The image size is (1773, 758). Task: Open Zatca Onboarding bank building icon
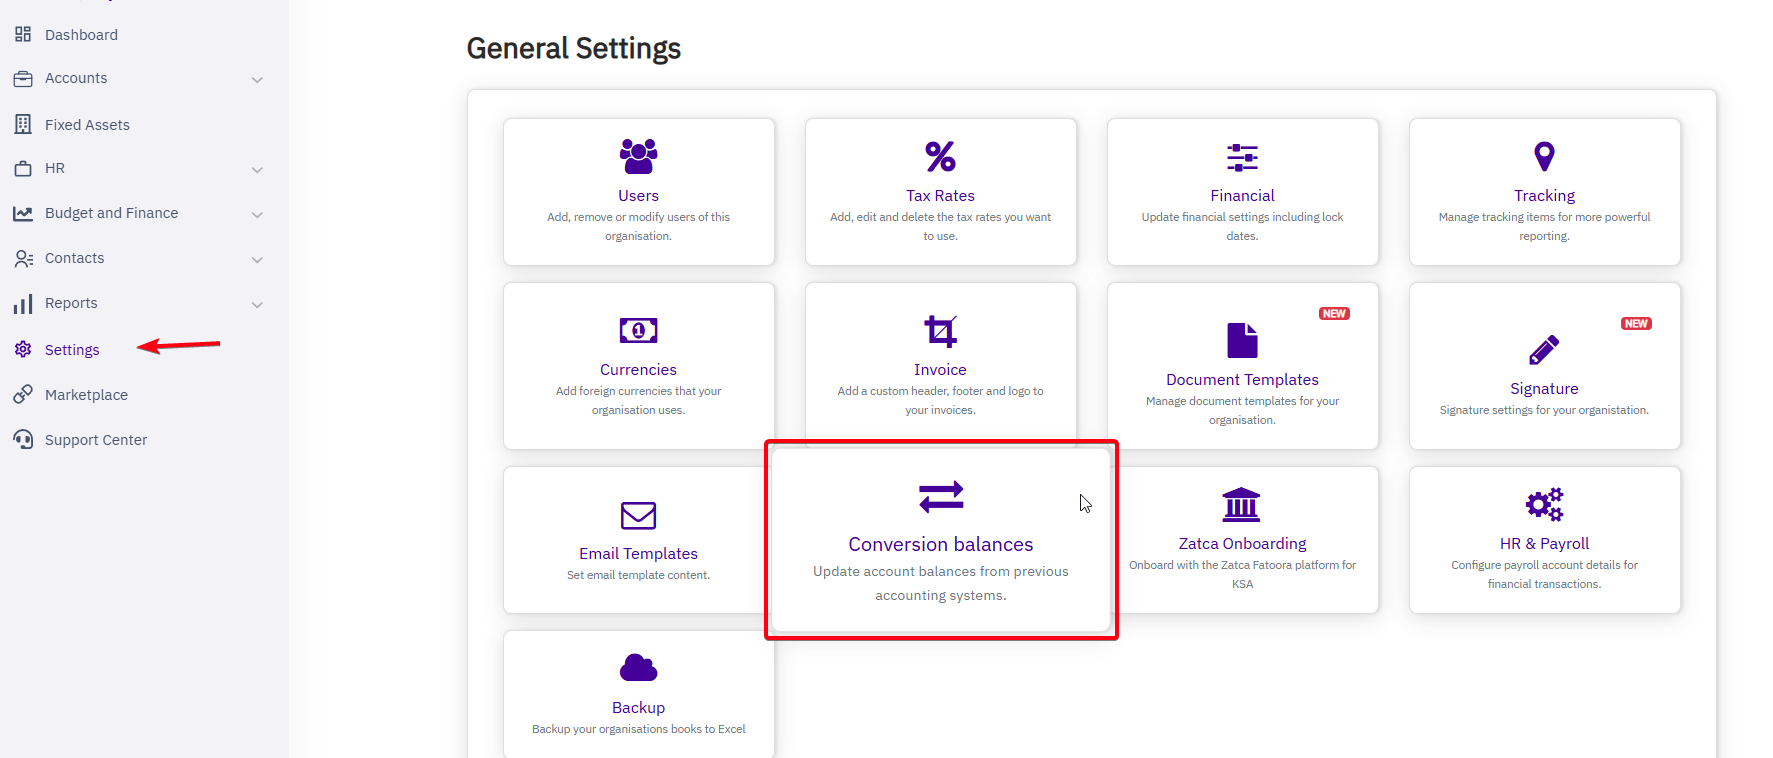coord(1241,505)
